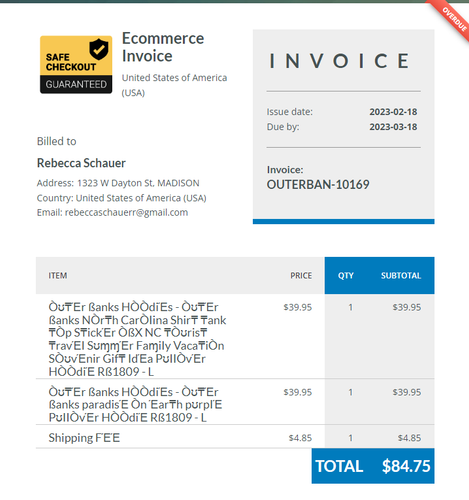Click the TOTAL $84.75 box

tap(373, 466)
